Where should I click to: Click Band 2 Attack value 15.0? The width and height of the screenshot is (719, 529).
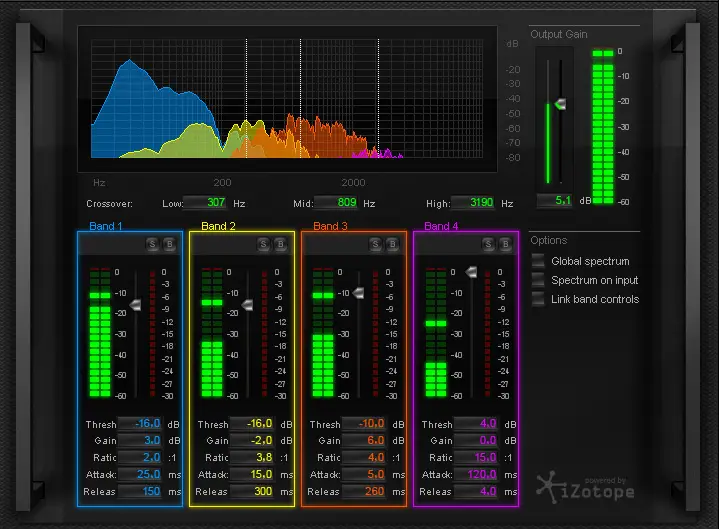pyautogui.click(x=252, y=474)
